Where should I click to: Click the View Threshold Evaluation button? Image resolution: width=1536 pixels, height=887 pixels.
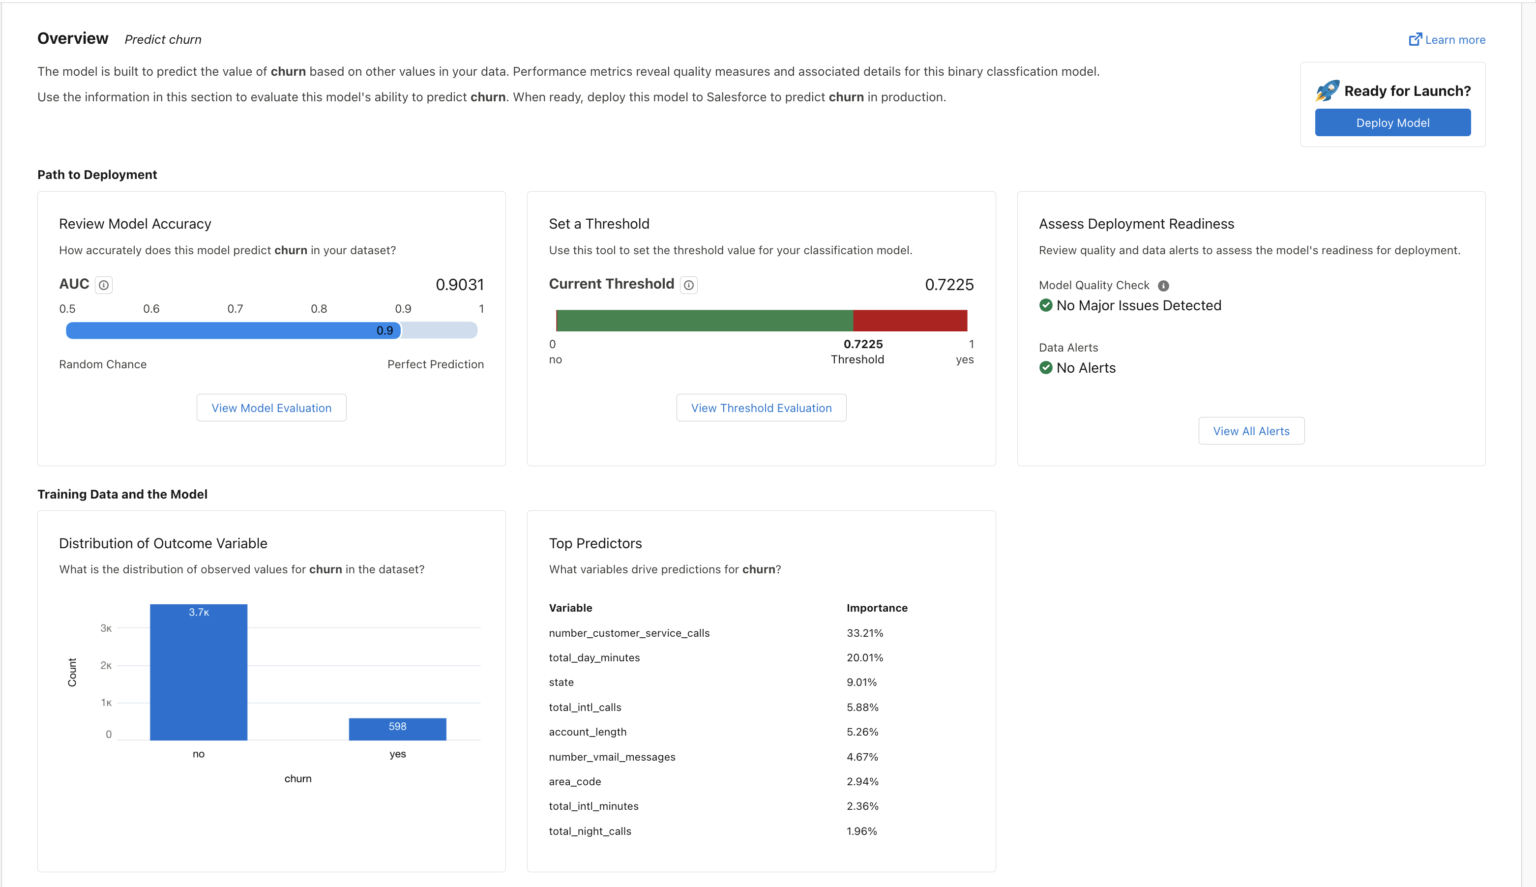click(x=761, y=407)
